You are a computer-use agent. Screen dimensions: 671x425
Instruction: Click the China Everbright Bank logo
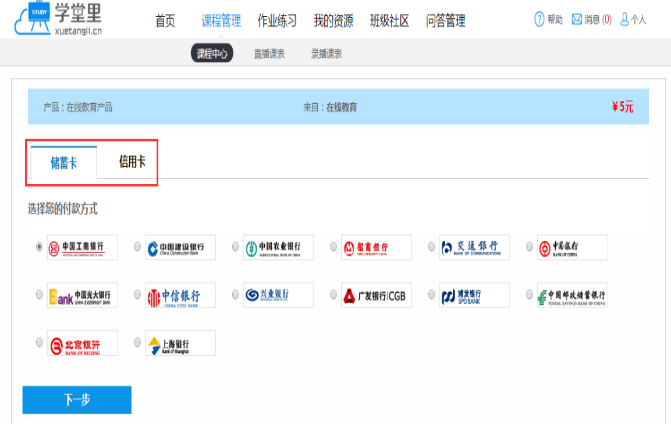coord(82,295)
